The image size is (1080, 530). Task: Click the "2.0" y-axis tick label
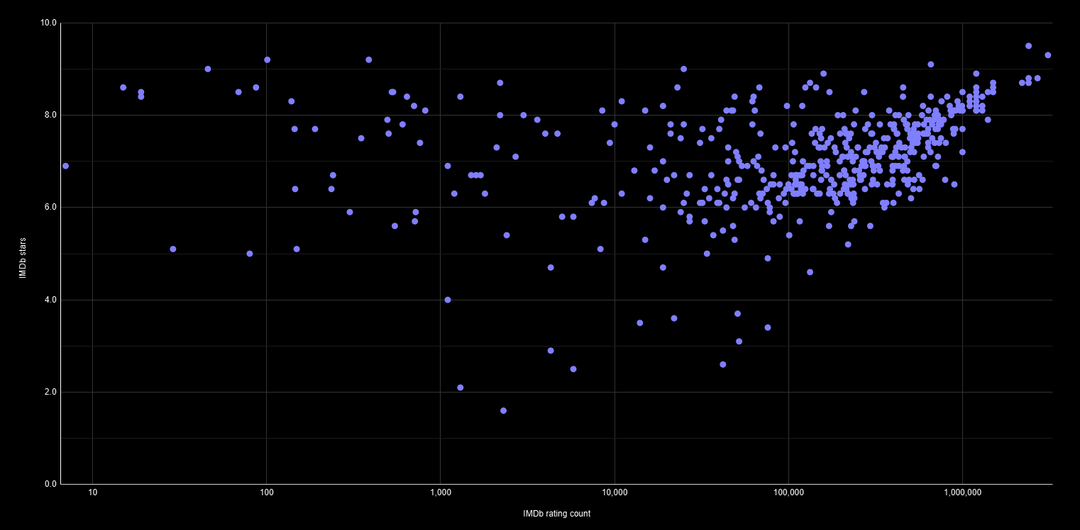coord(50,392)
